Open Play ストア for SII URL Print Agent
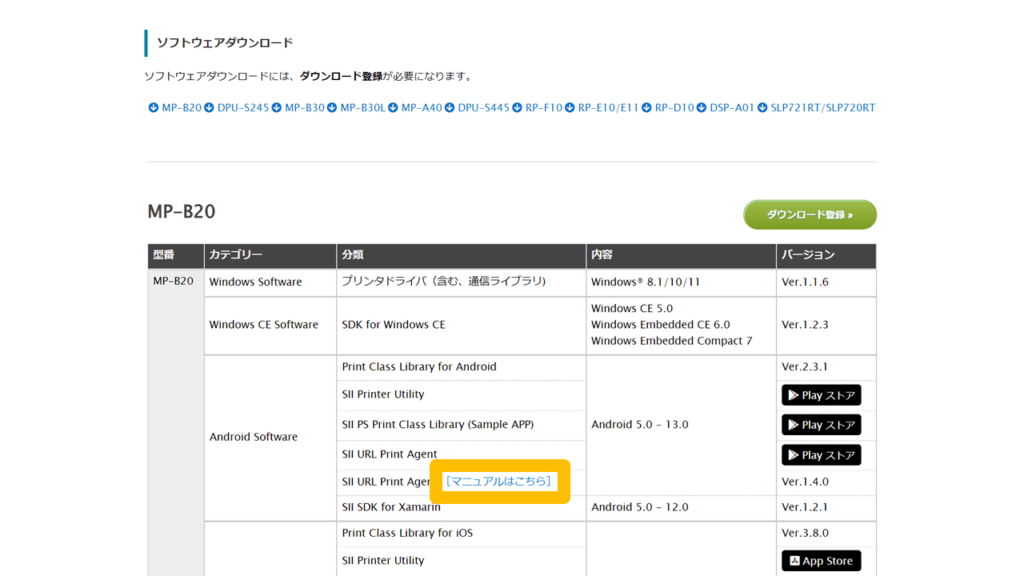 point(821,455)
